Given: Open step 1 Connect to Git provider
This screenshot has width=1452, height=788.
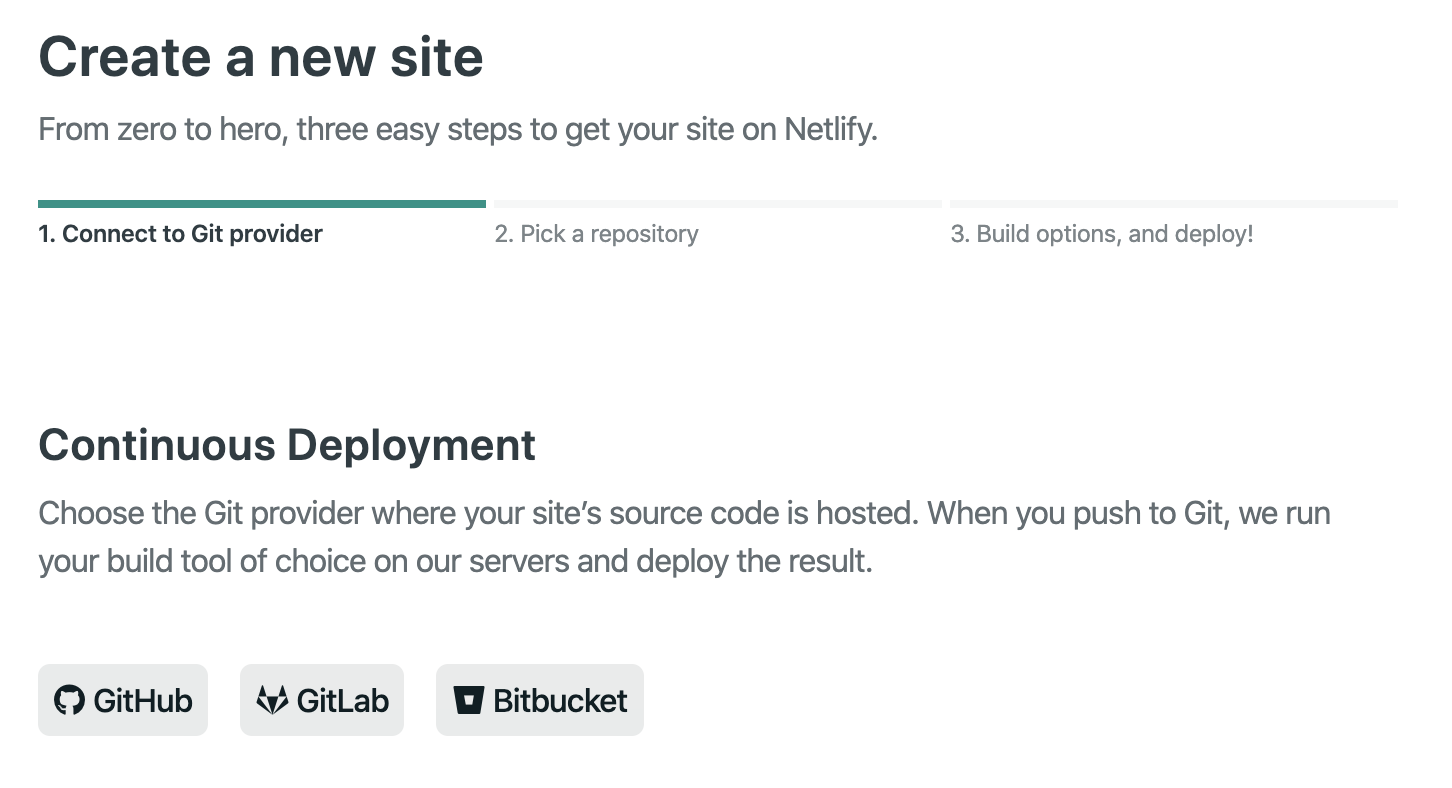Looking at the screenshot, I should [181, 234].
